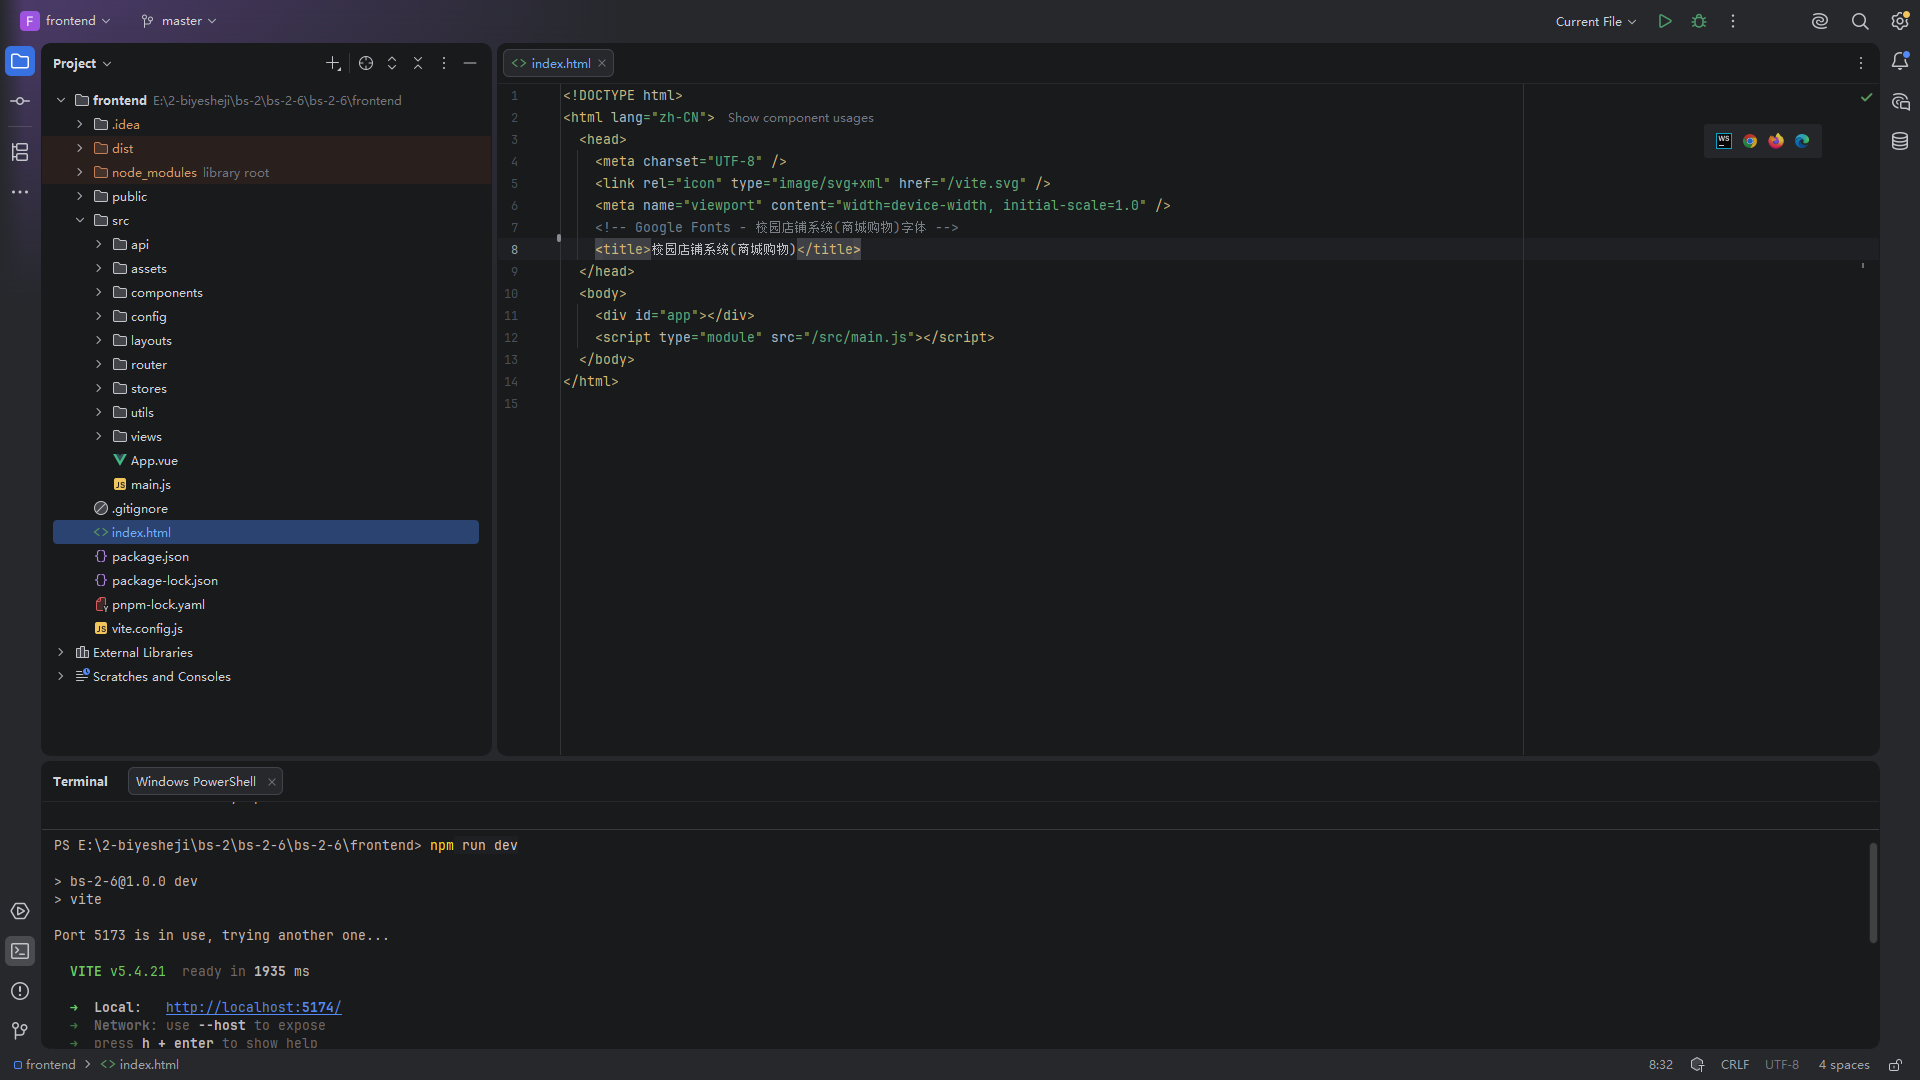Open the AI Assistant swirl icon in title bar
This screenshot has height=1080, width=1920.
point(1820,21)
